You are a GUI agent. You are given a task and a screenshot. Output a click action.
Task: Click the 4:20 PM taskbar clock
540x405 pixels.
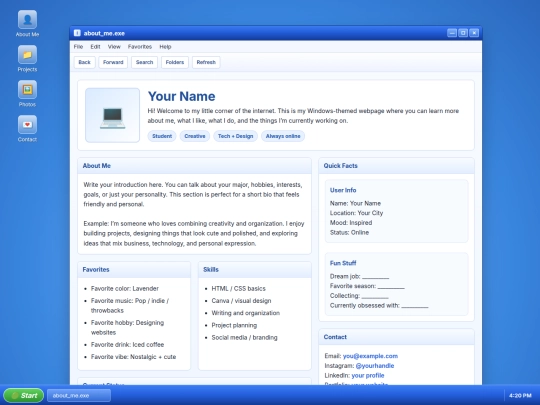tap(520, 395)
